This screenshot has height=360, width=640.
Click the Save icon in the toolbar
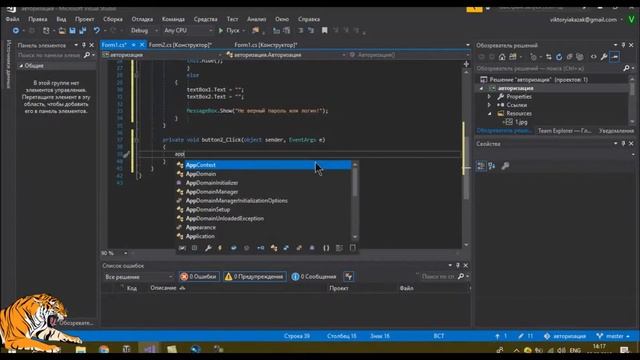coord(72,31)
